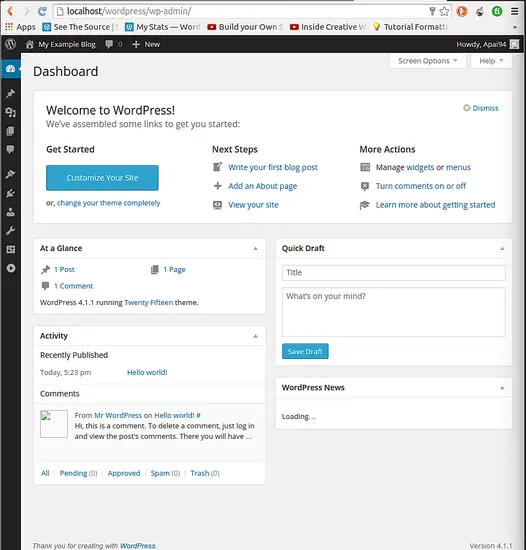Open Tutorial Formatting bookmark

tap(410, 27)
